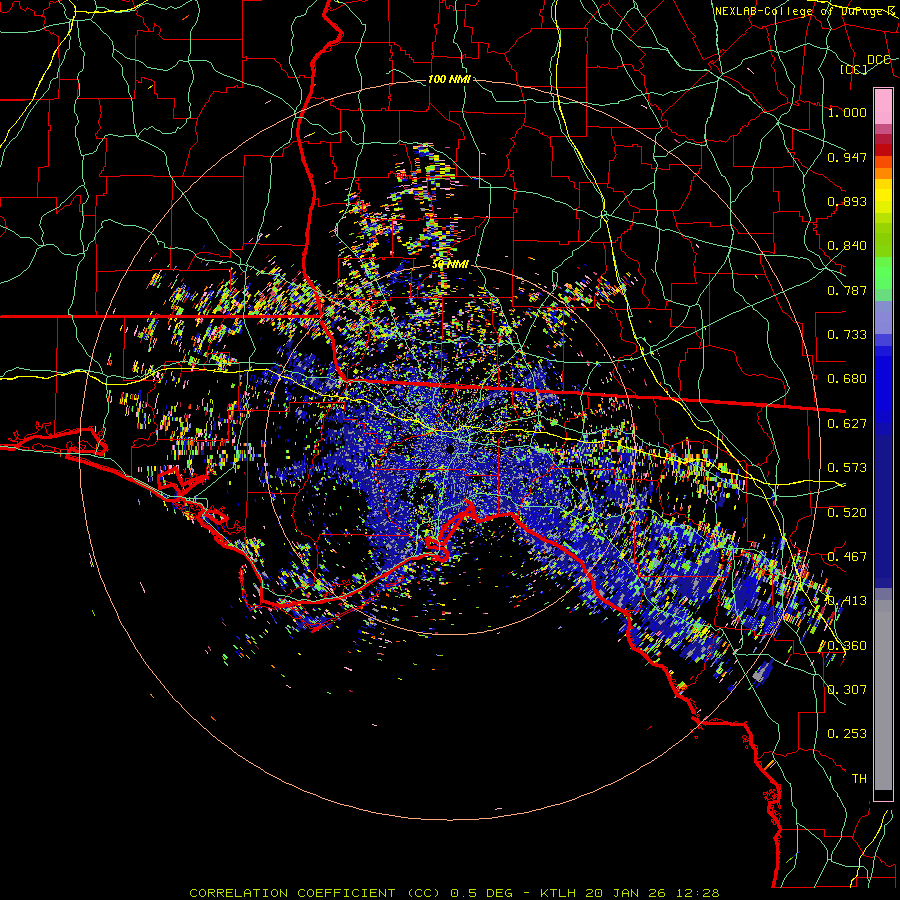Click the 0.307 colorbar value

tap(847, 690)
